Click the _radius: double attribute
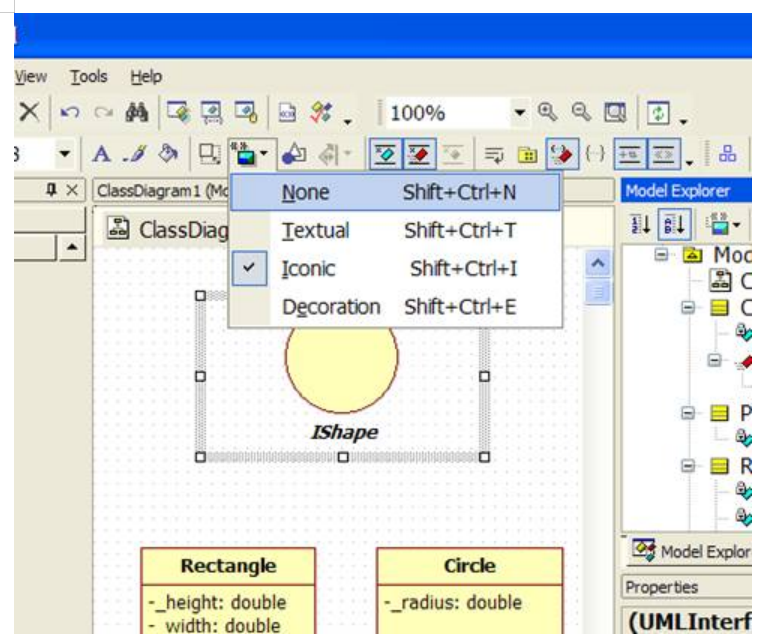 453,603
